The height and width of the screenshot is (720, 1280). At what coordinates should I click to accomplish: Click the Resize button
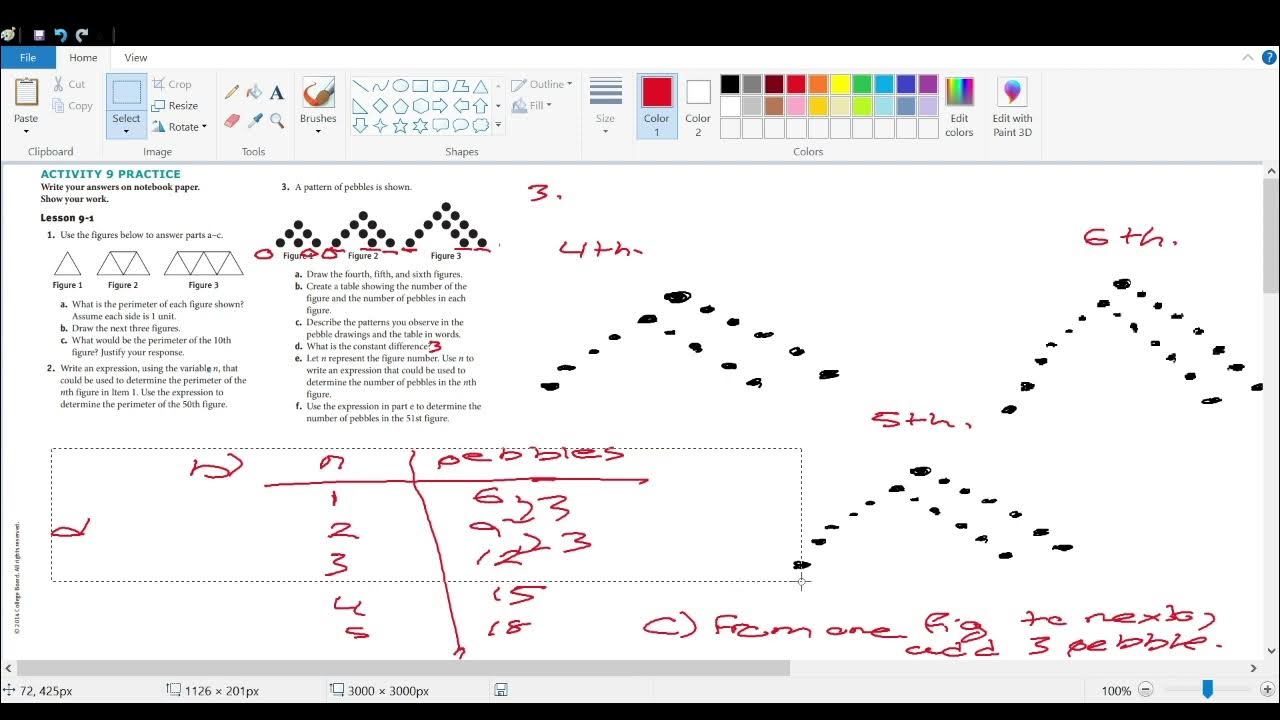pos(175,105)
